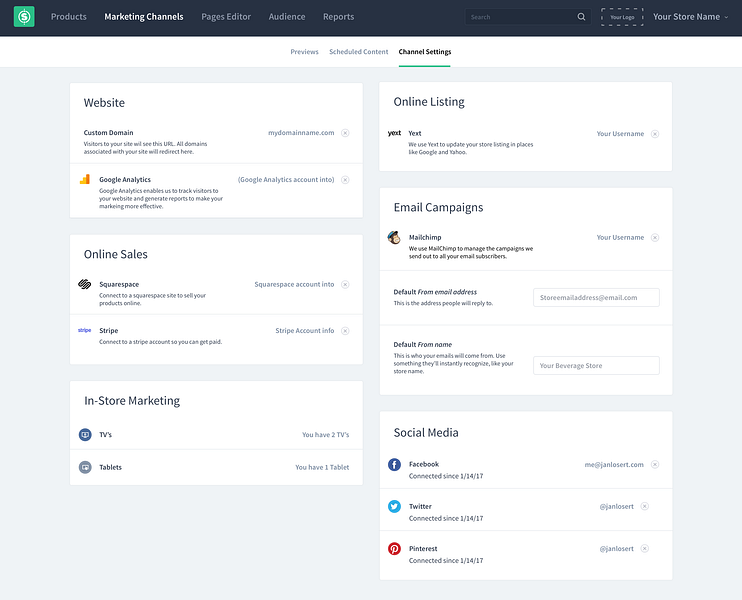Switch to the Scheduled Content tab

point(359,52)
